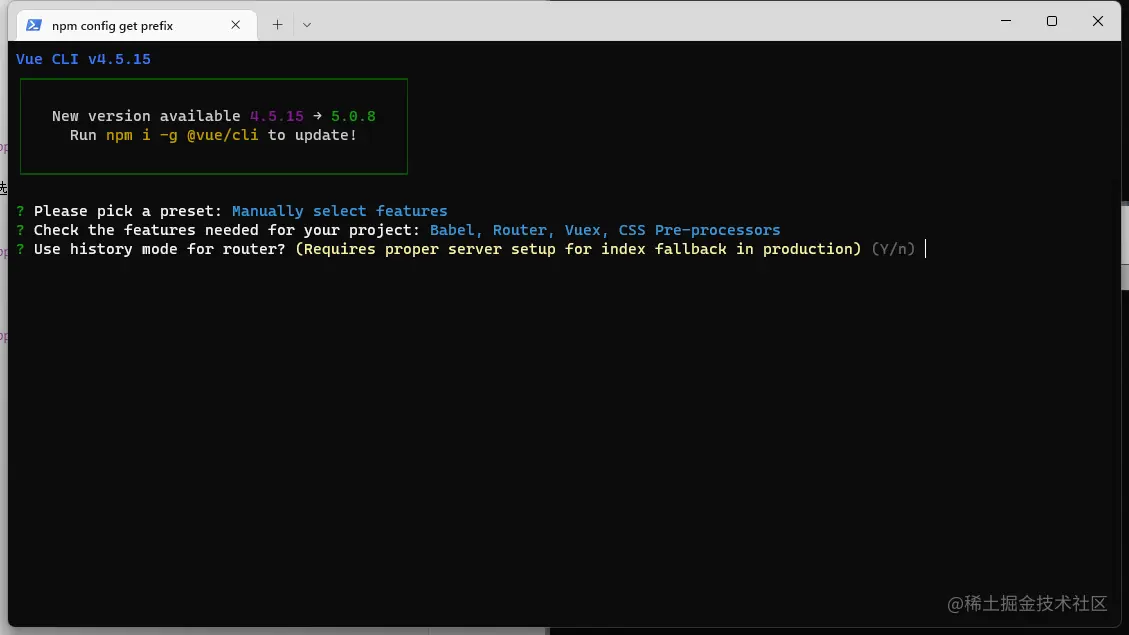Click 'Router,' in the features list

pos(523,230)
